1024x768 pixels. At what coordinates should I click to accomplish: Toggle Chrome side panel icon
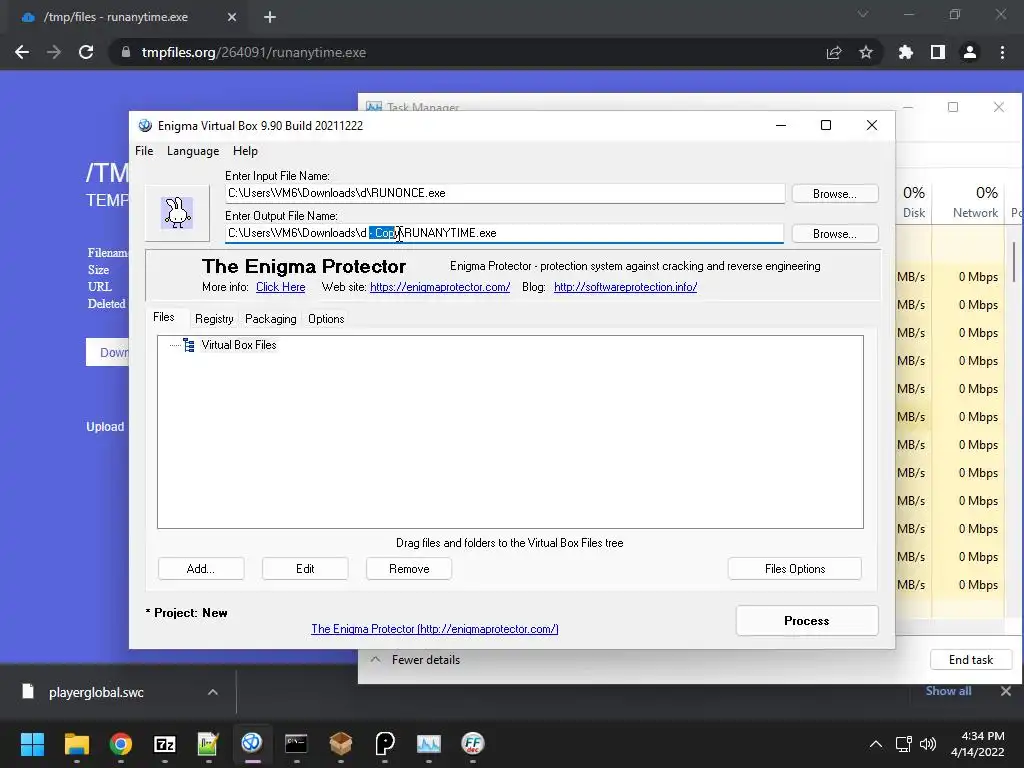point(938,52)
